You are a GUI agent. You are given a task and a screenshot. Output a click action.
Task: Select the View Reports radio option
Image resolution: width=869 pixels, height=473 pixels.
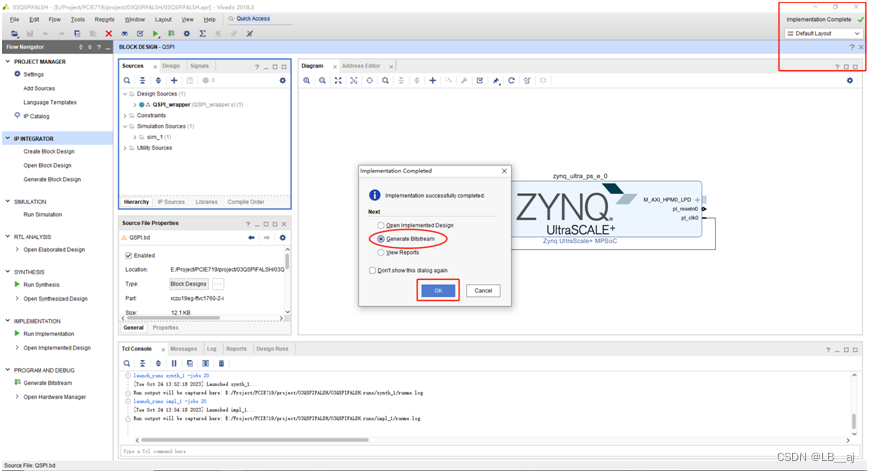381,252
